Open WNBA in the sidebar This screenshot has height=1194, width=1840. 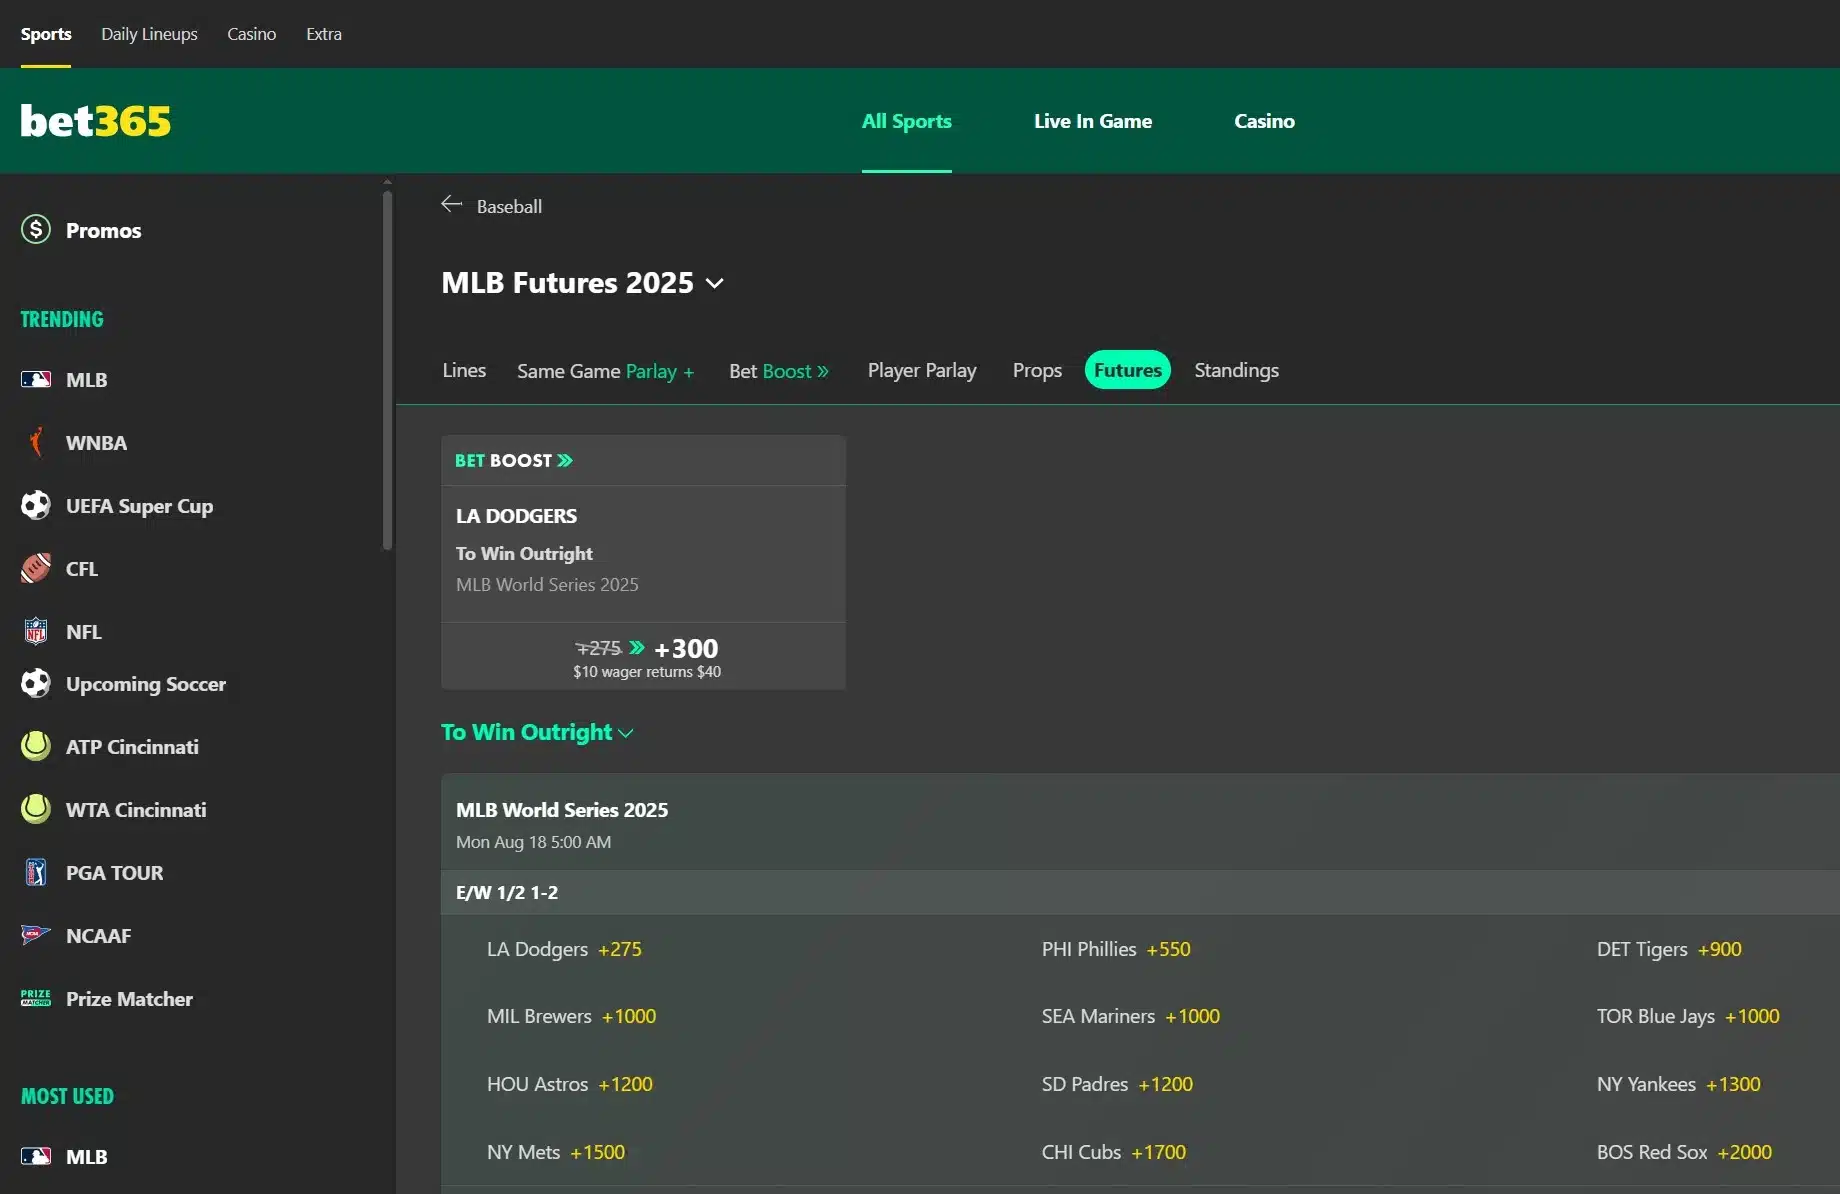(x=96, y=442)
